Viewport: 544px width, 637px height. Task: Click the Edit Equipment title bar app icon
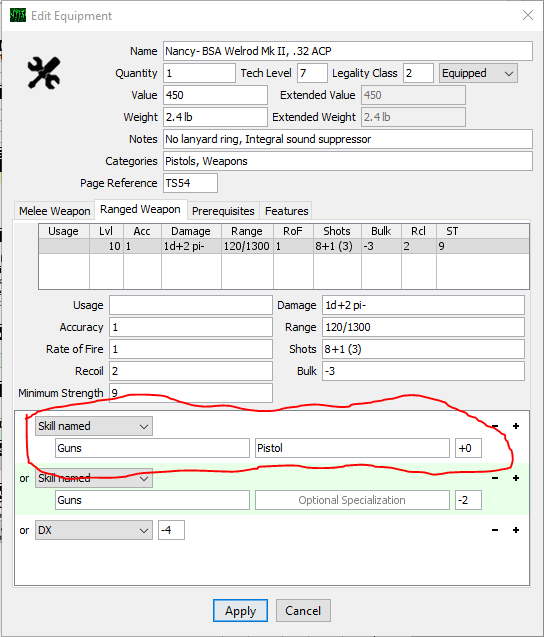tap(18, 15)
